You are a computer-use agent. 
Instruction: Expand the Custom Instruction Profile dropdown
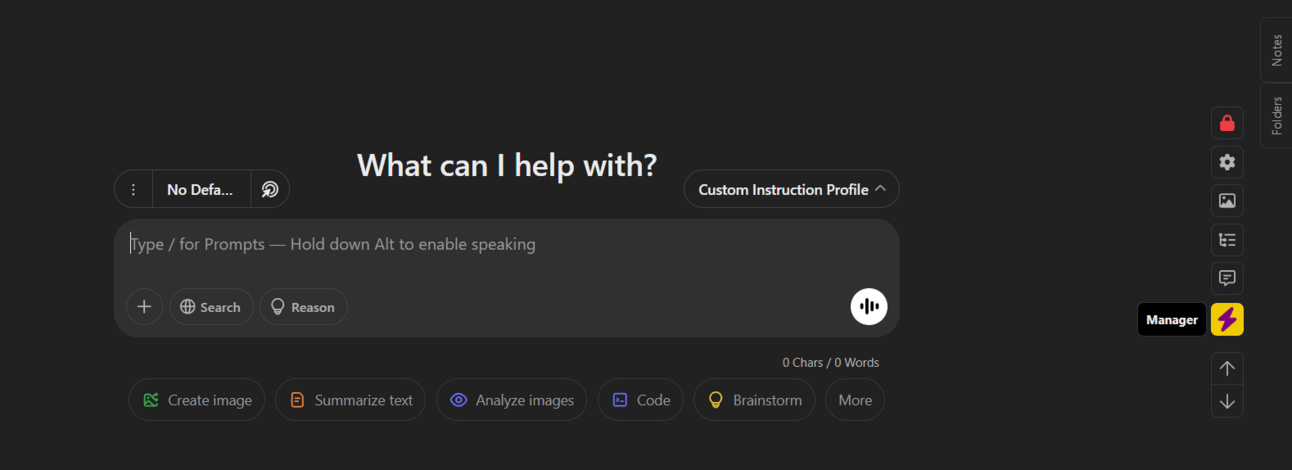coord(791,189)
